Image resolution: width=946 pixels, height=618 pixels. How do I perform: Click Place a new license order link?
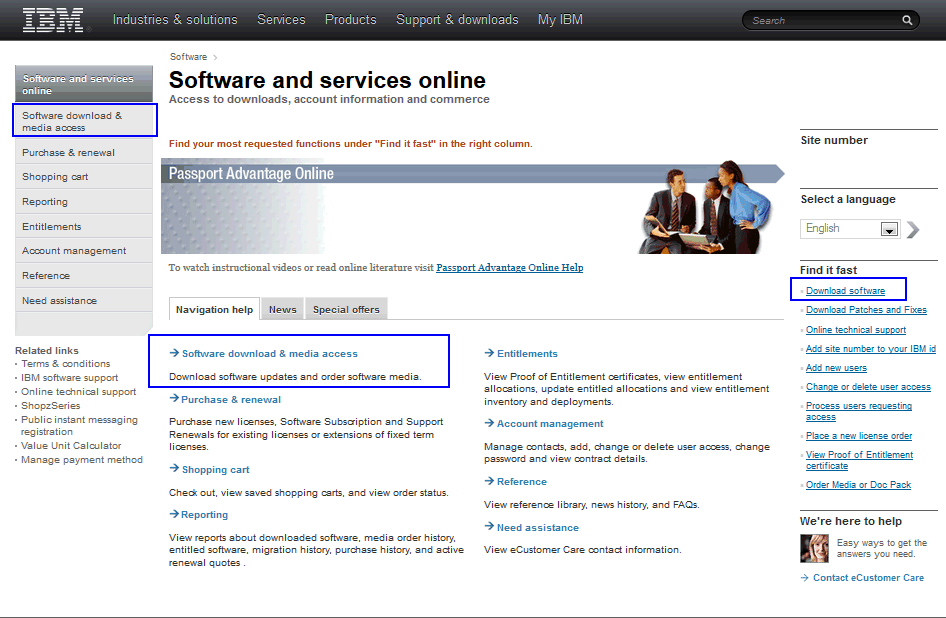tap(859, 436)
